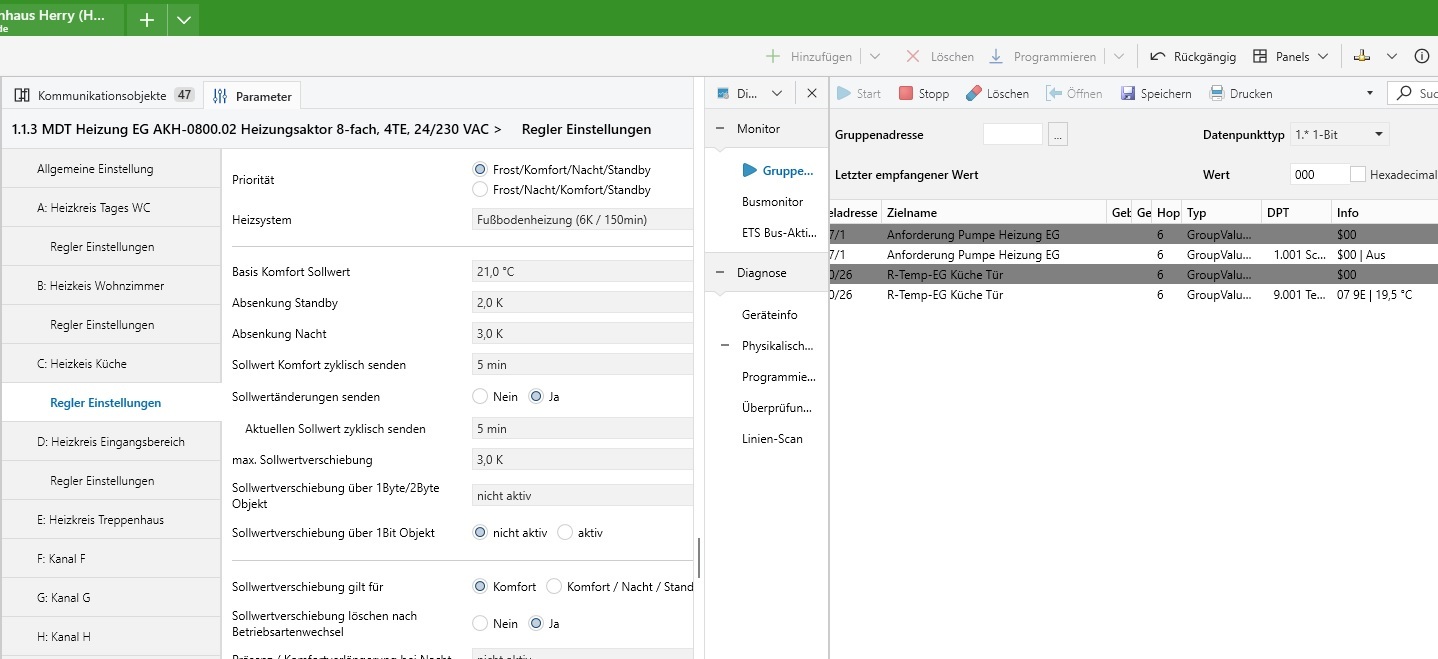1438x659 pixels.
Task: Click the Programmieren button
Action: [1043, 57]
